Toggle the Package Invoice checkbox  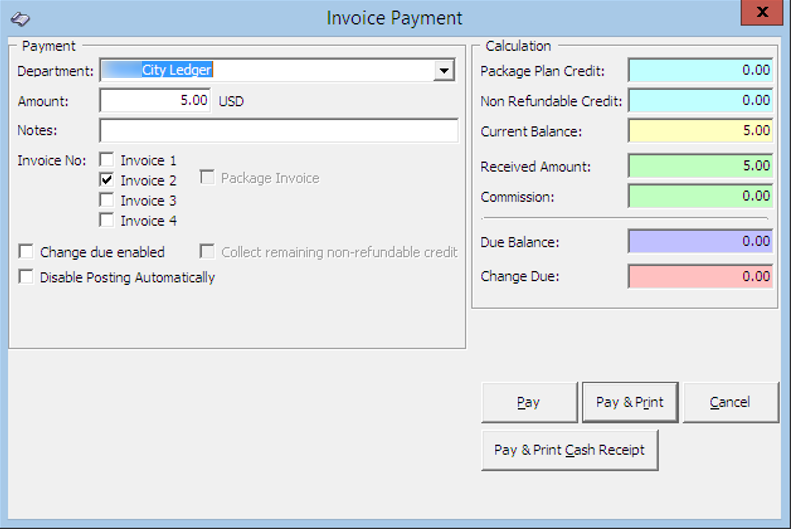tap(207, 178)
